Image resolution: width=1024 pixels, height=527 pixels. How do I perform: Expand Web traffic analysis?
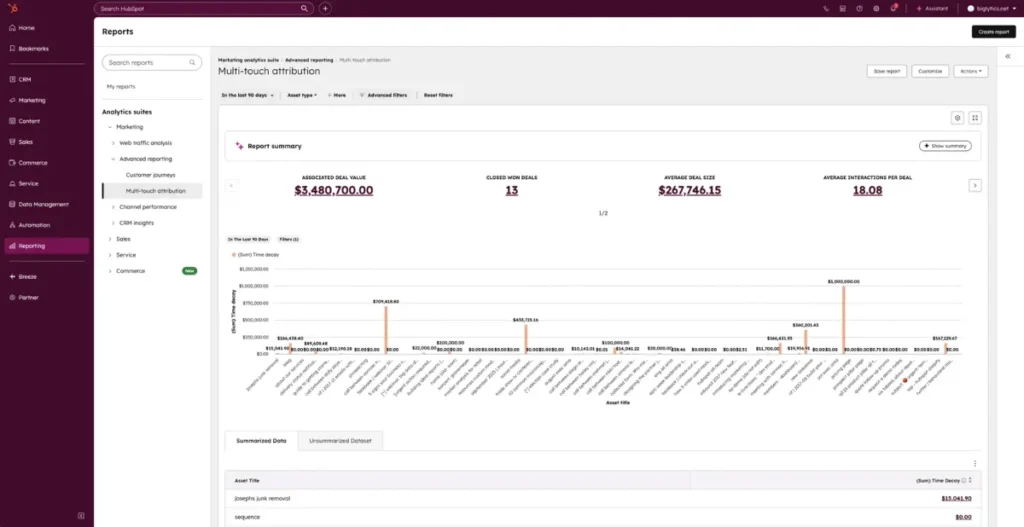tap(113, 143)
